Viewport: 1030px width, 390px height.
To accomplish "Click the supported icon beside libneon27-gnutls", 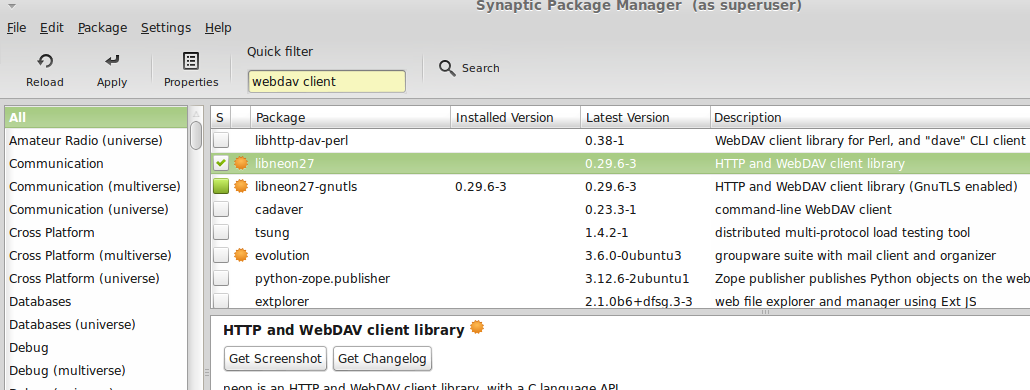I will point(242,186).
